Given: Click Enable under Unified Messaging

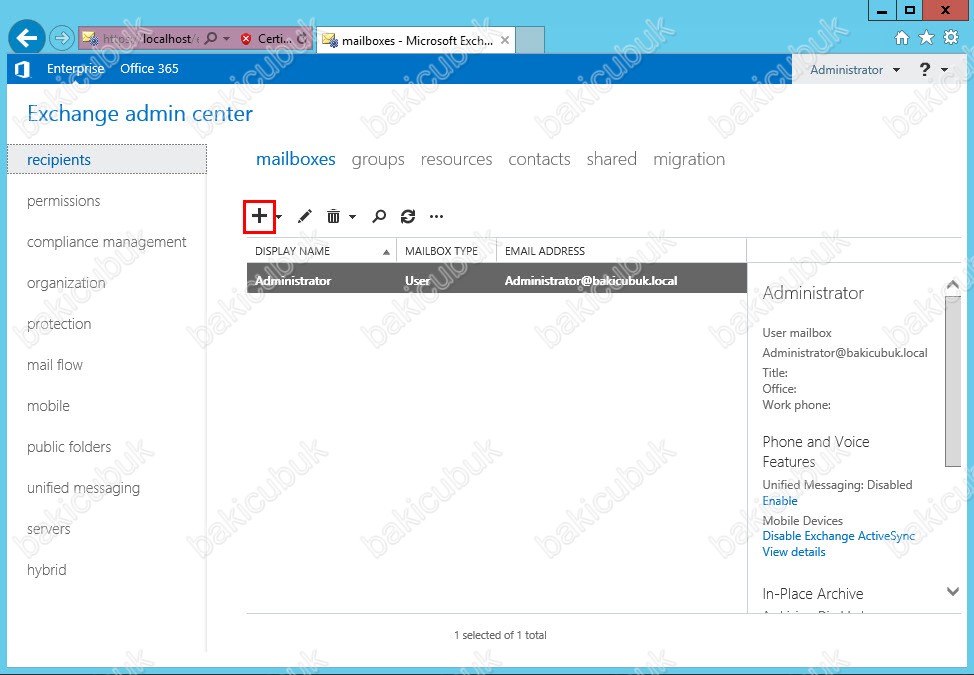Looking at the screenshot, I should click(780, 501).
